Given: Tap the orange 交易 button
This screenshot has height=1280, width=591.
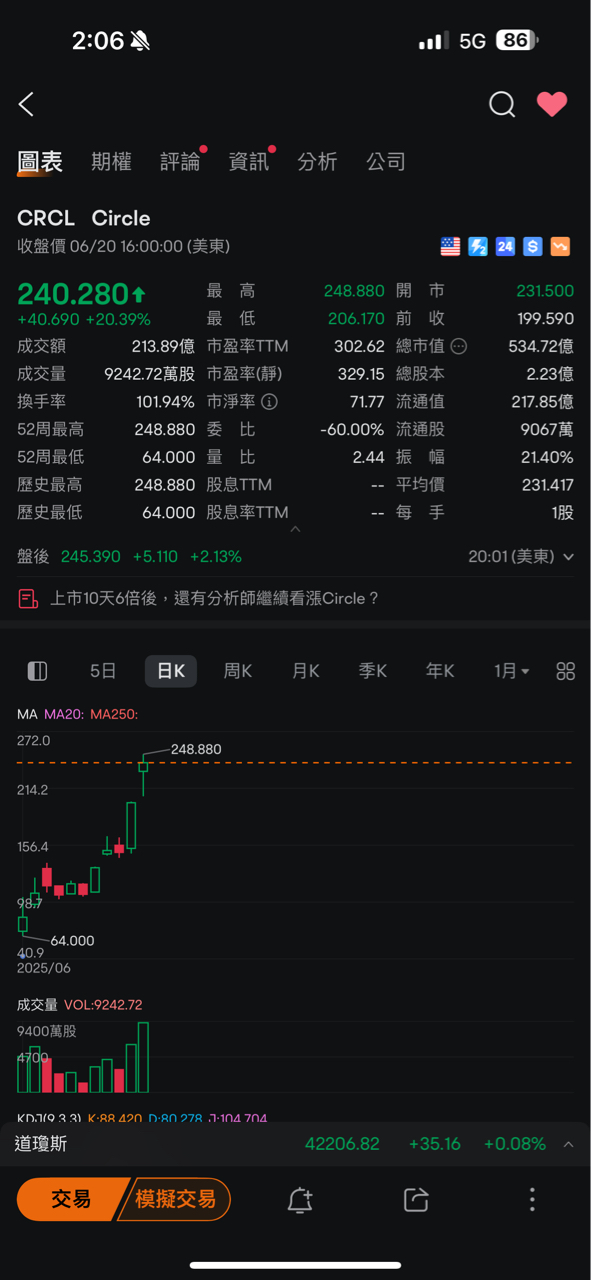Looking at the screenshot, I should (x=72, y=1199).
